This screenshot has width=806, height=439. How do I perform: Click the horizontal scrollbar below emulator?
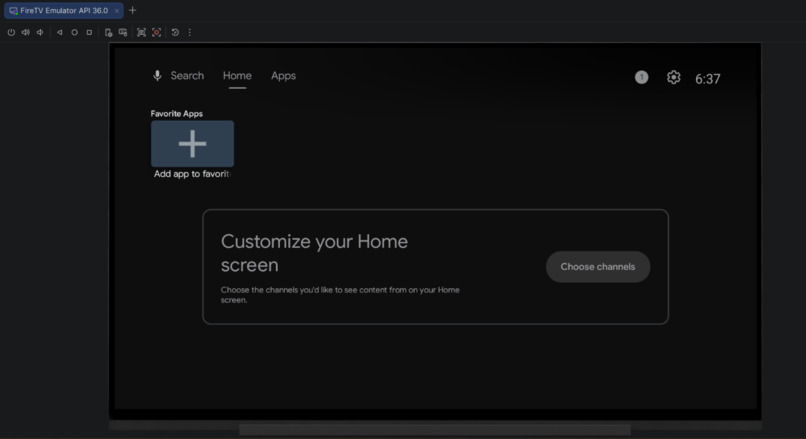tap(435, 429)
